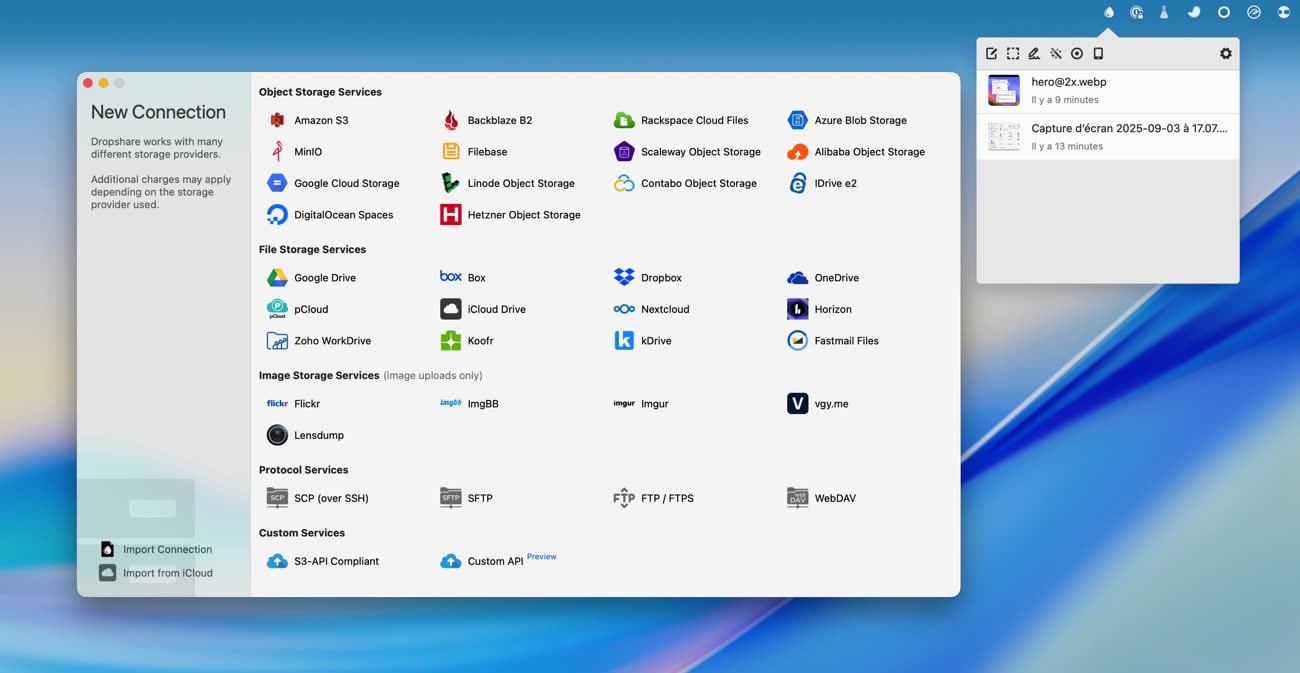This screenshot has width=1300, height=673.
Task: Choose DigitalOcean Spaces
Action: coord(330,215)
